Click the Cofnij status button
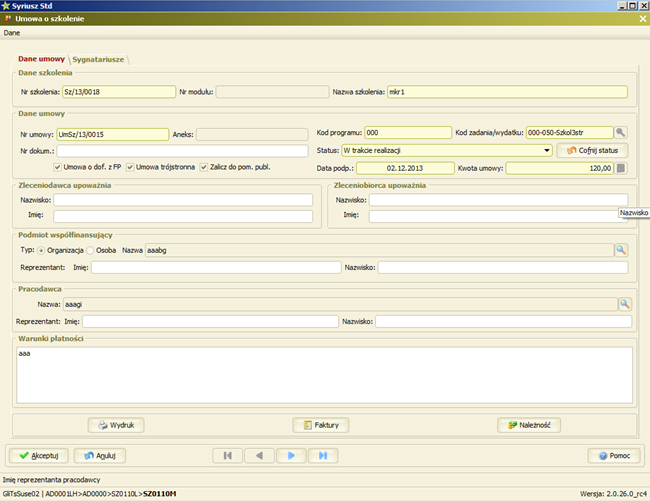 pos(592,150)
